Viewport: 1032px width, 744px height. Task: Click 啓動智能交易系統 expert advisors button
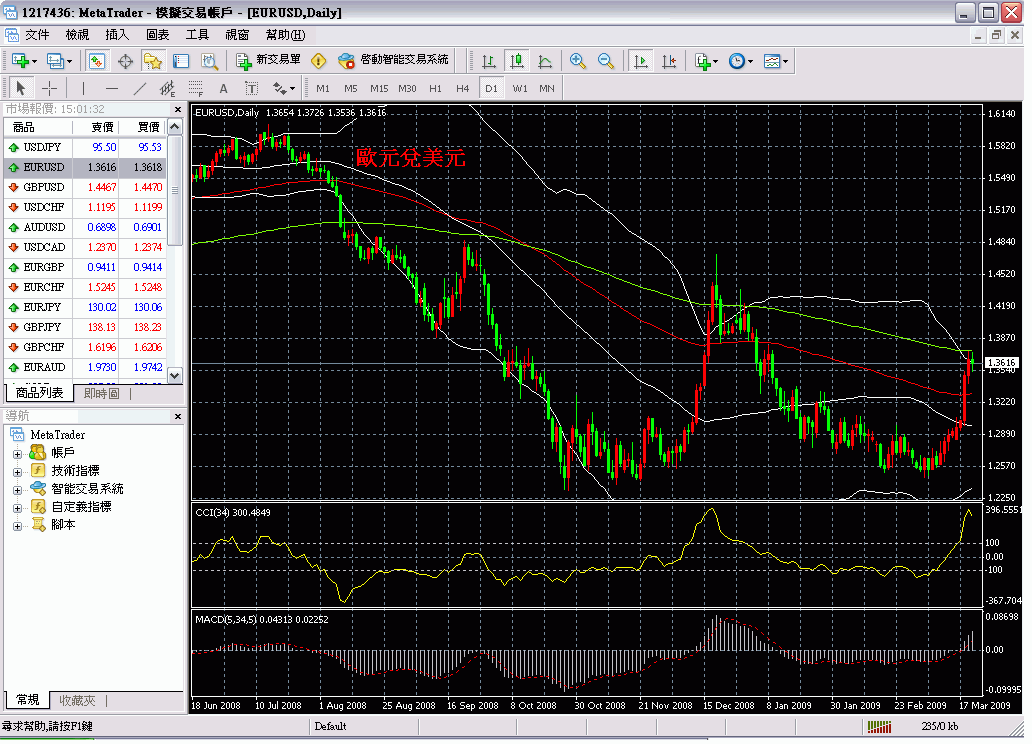[393, 61]
